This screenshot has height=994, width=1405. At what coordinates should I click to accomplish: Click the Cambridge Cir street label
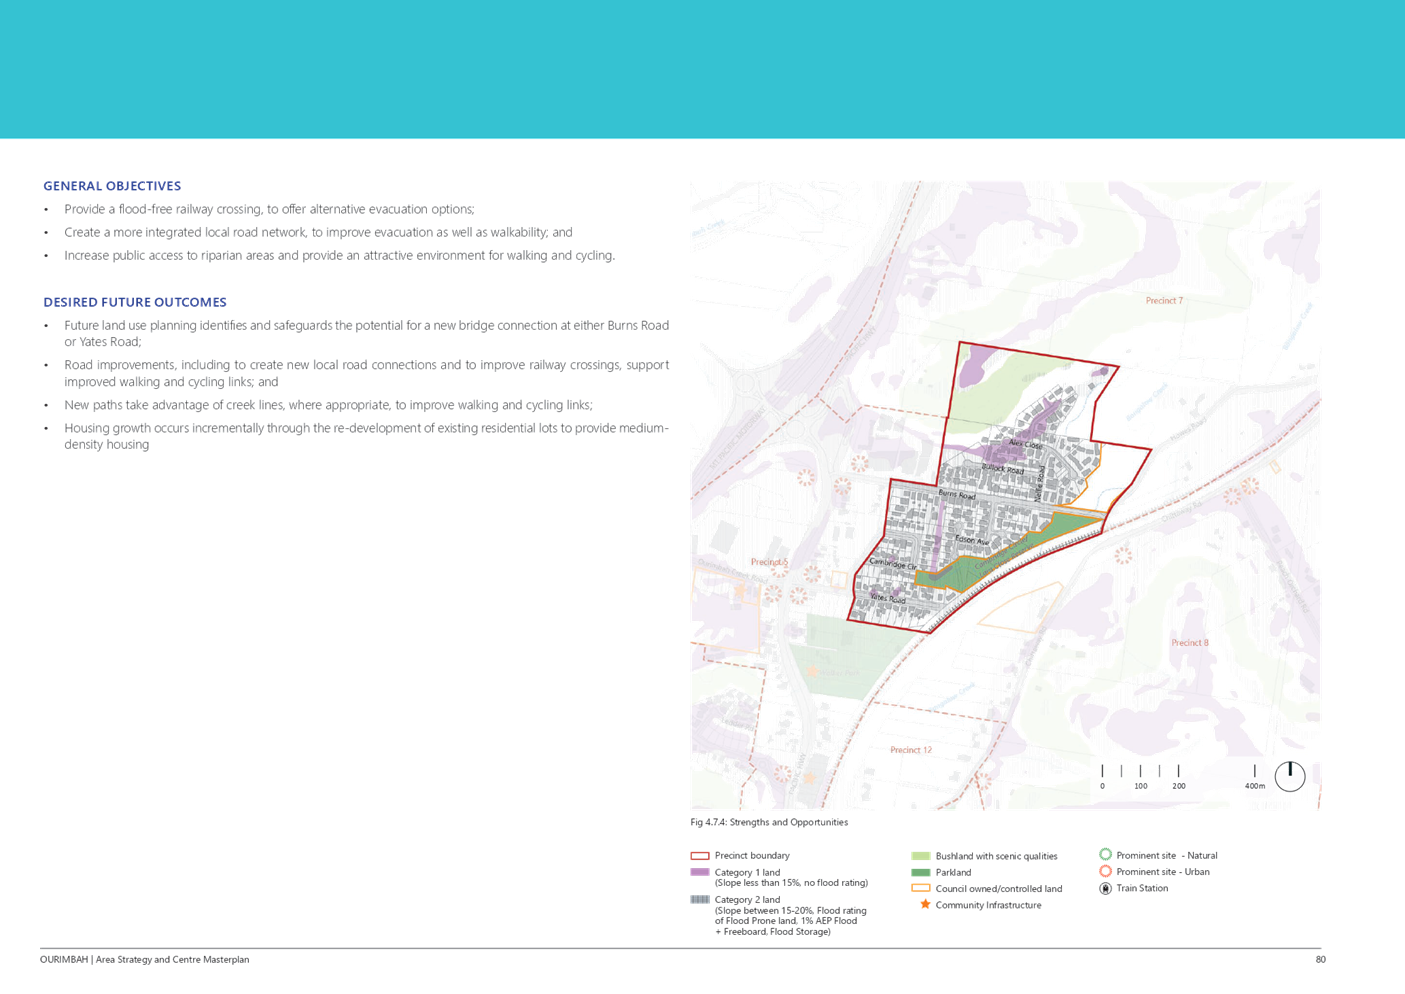point(892,563)
